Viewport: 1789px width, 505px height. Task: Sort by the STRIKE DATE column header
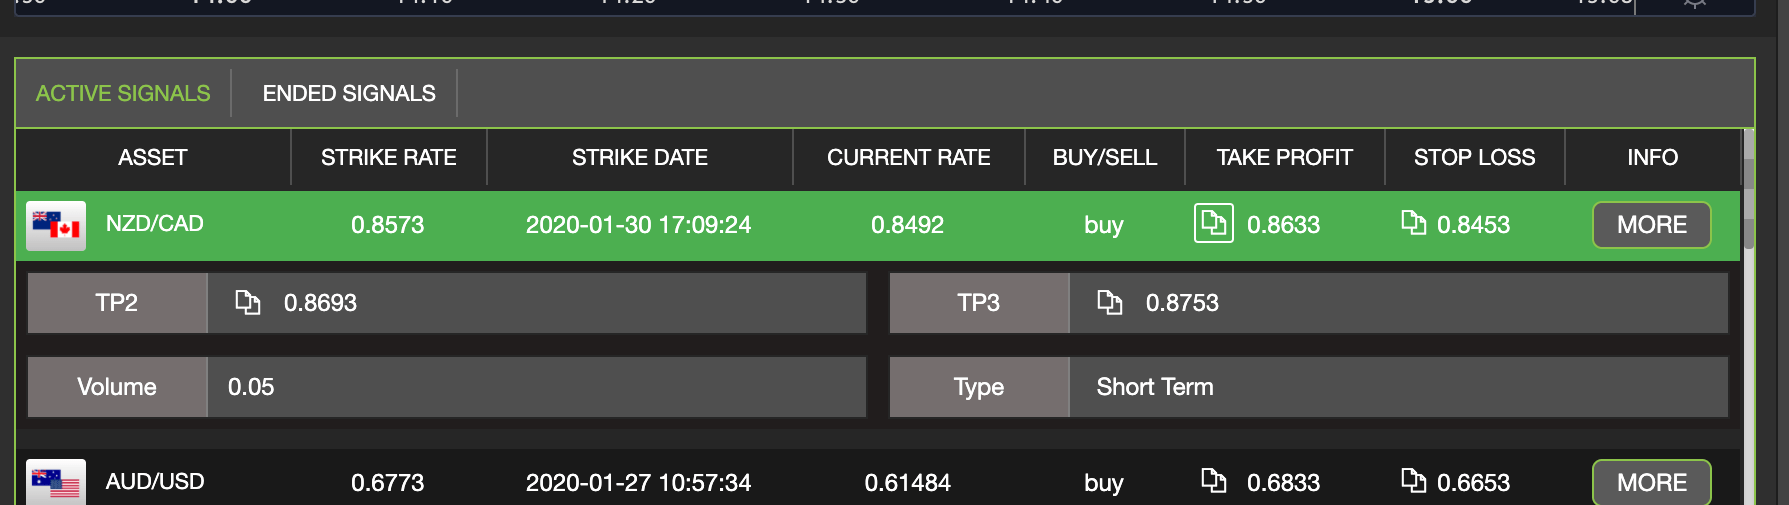point(640,157)
